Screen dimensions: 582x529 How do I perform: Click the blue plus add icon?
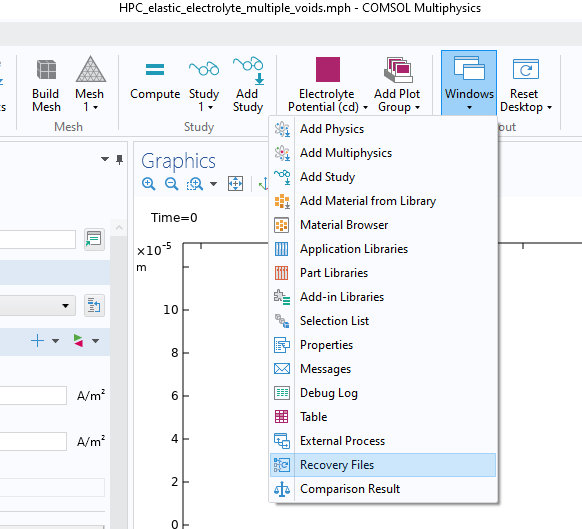pos(37,341)
